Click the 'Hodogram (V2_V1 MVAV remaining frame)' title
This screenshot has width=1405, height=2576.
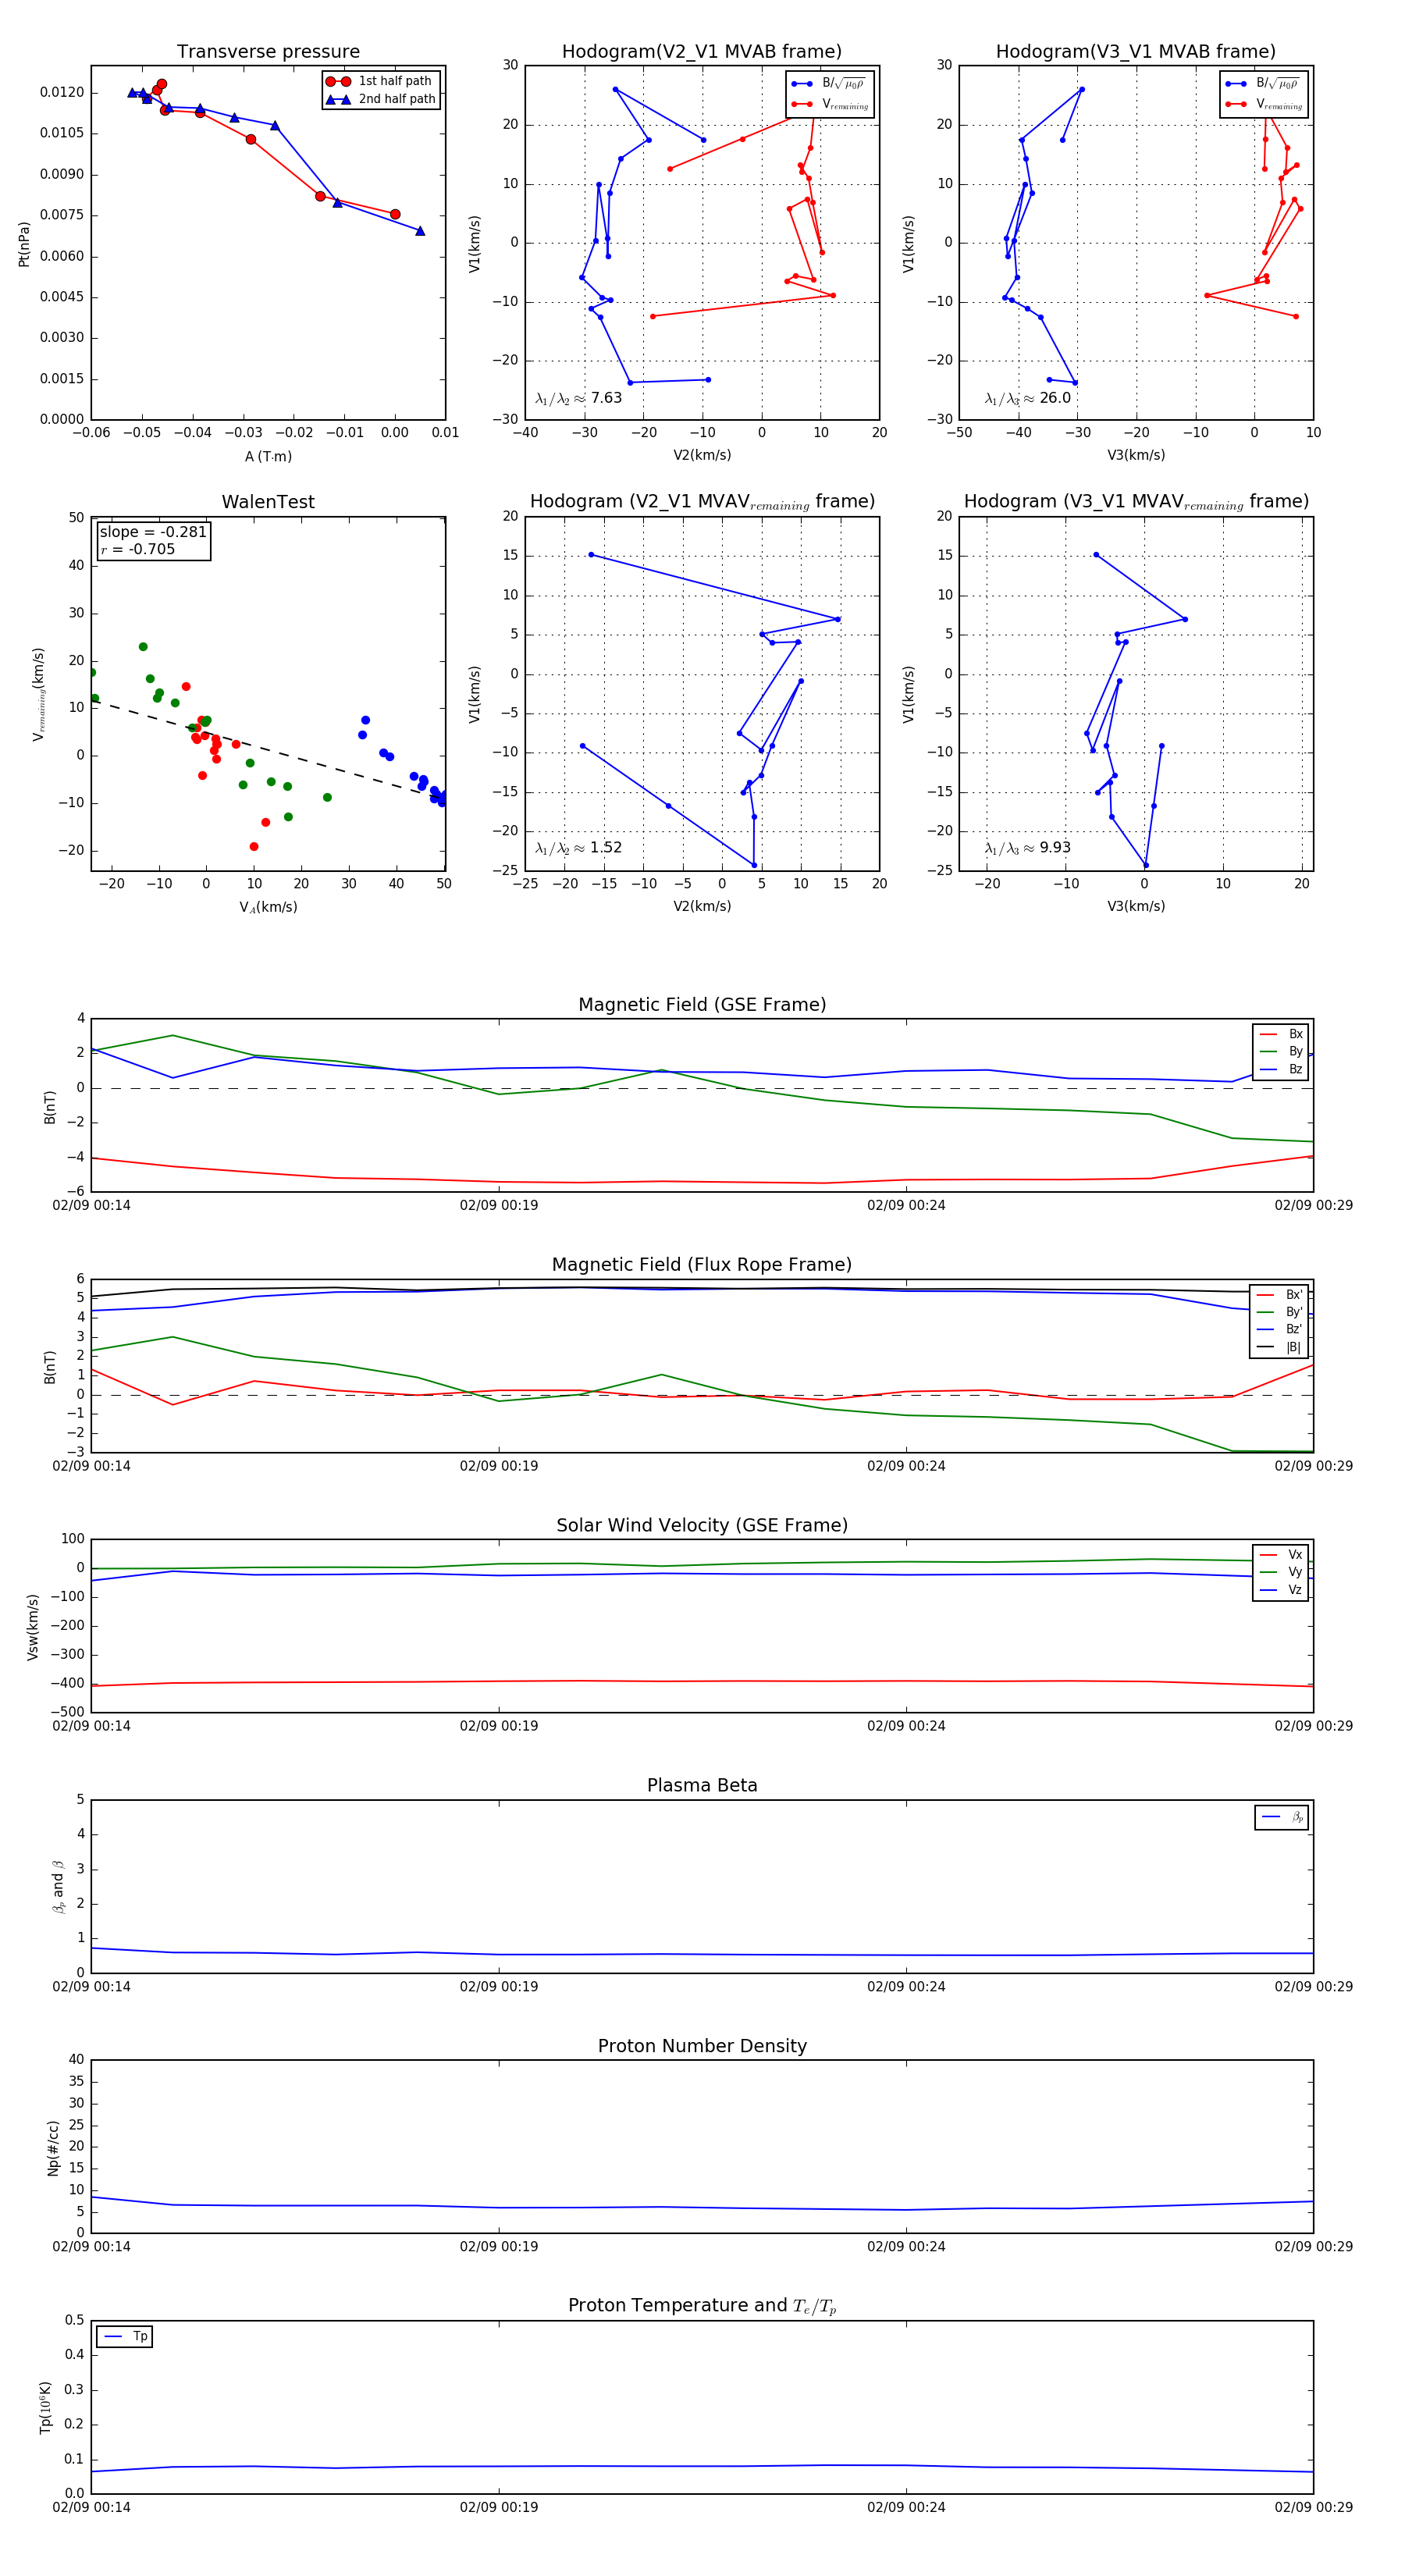click(x=702, y=502)
